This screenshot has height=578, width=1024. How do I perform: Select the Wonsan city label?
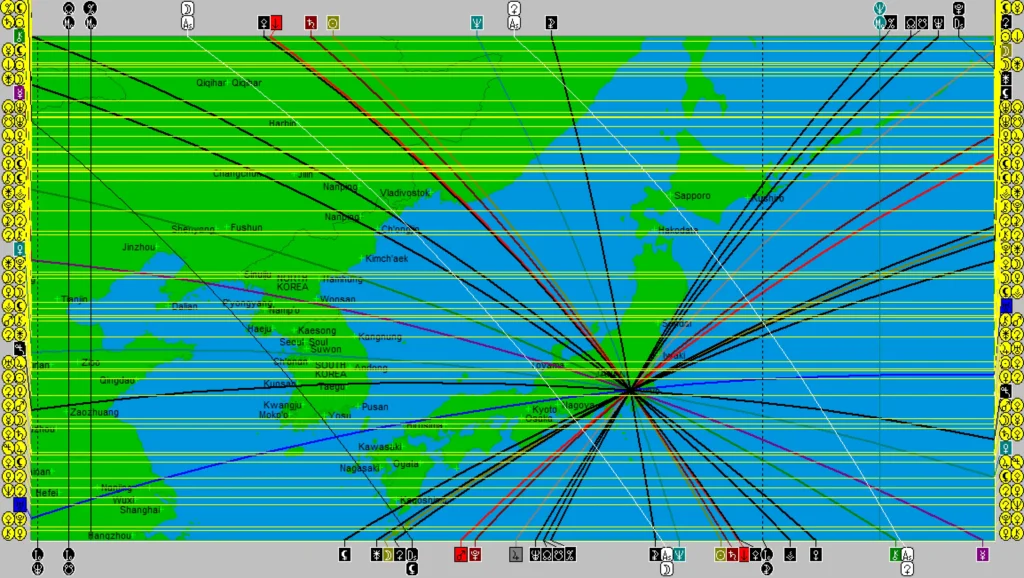[338, 299]
